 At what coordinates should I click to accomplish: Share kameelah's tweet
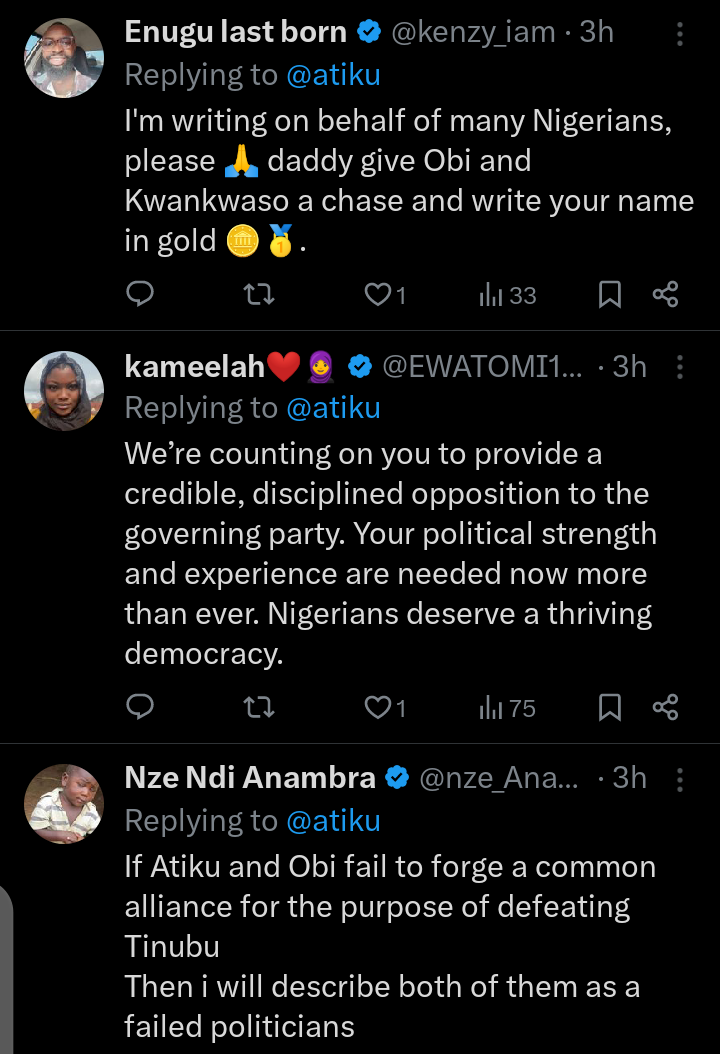pyautogui.click(x=665, y=708)
